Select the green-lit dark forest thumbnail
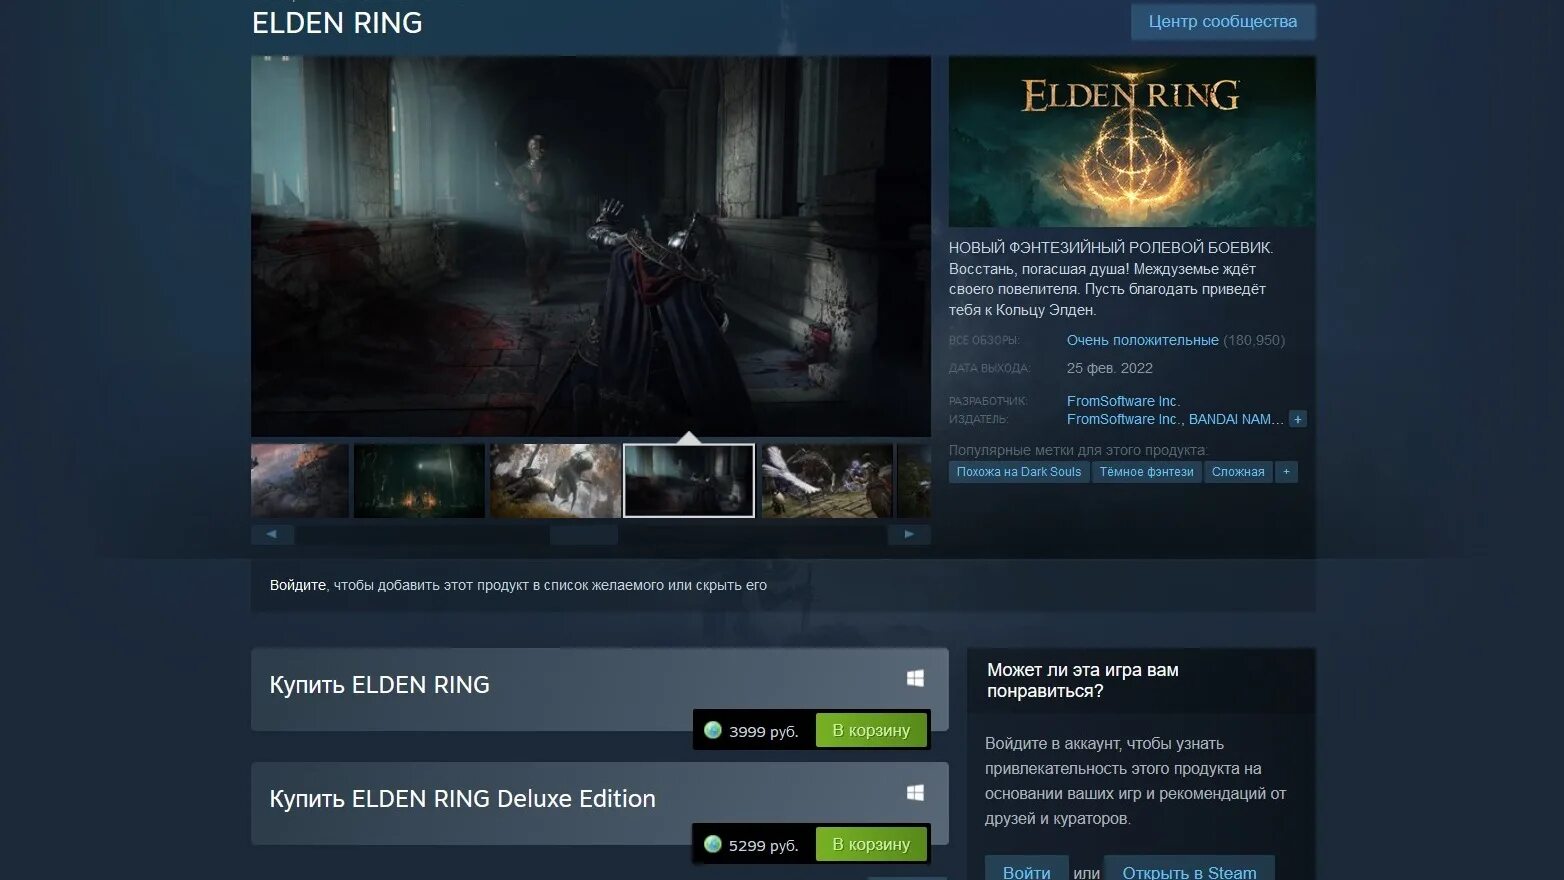 point(419,481)
